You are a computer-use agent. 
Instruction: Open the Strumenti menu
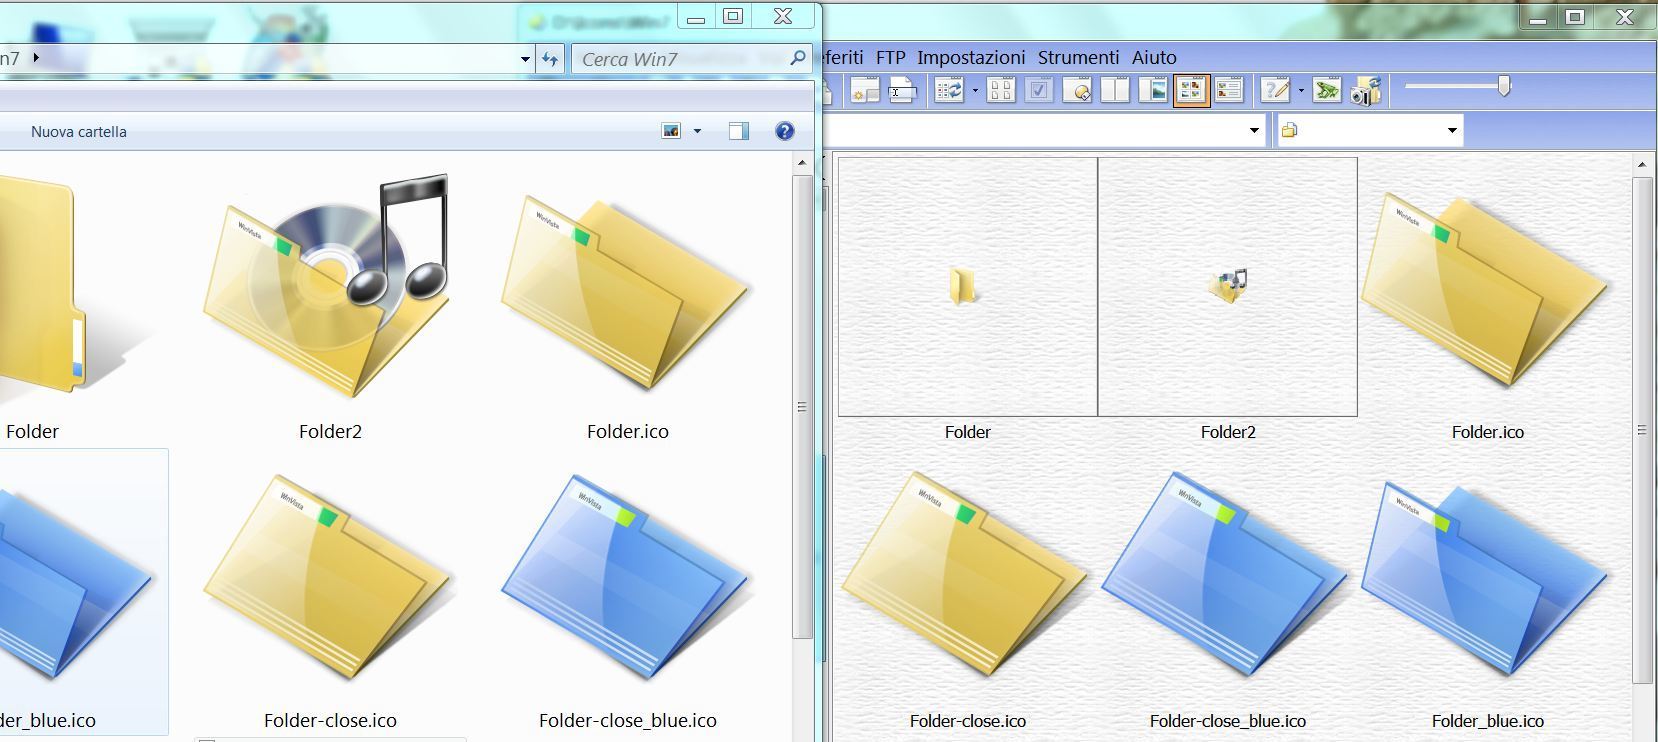(1078, 57)
